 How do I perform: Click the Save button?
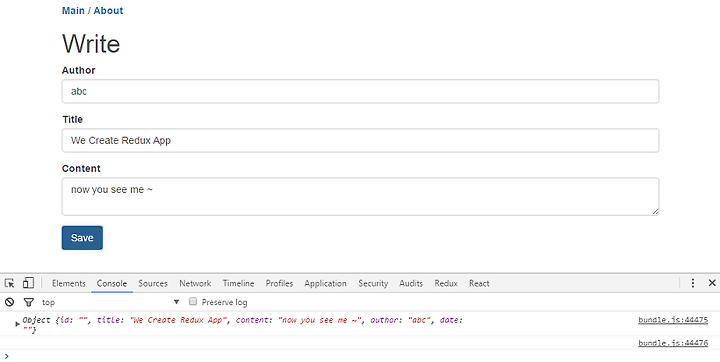click(82, 238)
